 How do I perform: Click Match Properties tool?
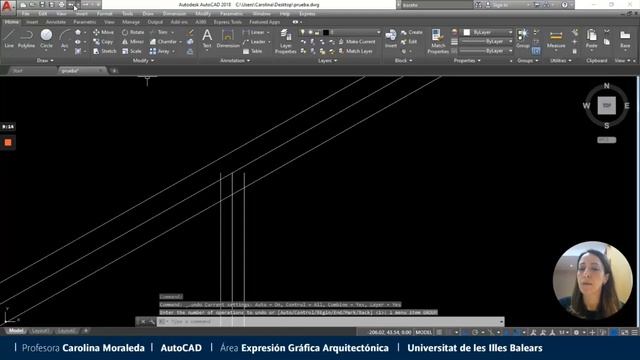[x=438, y=41]
